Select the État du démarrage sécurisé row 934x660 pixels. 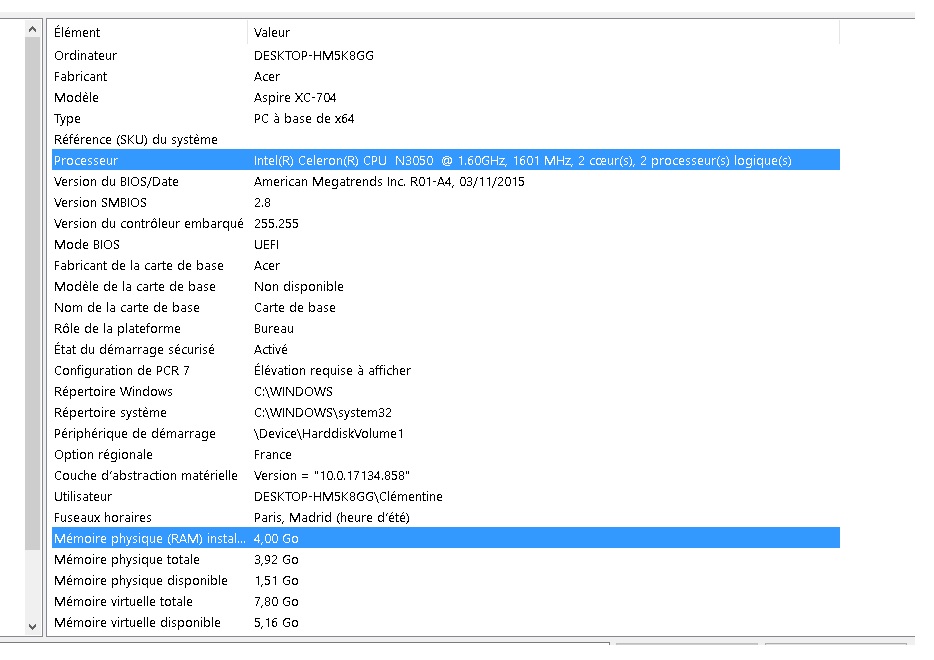coord(446,349)
